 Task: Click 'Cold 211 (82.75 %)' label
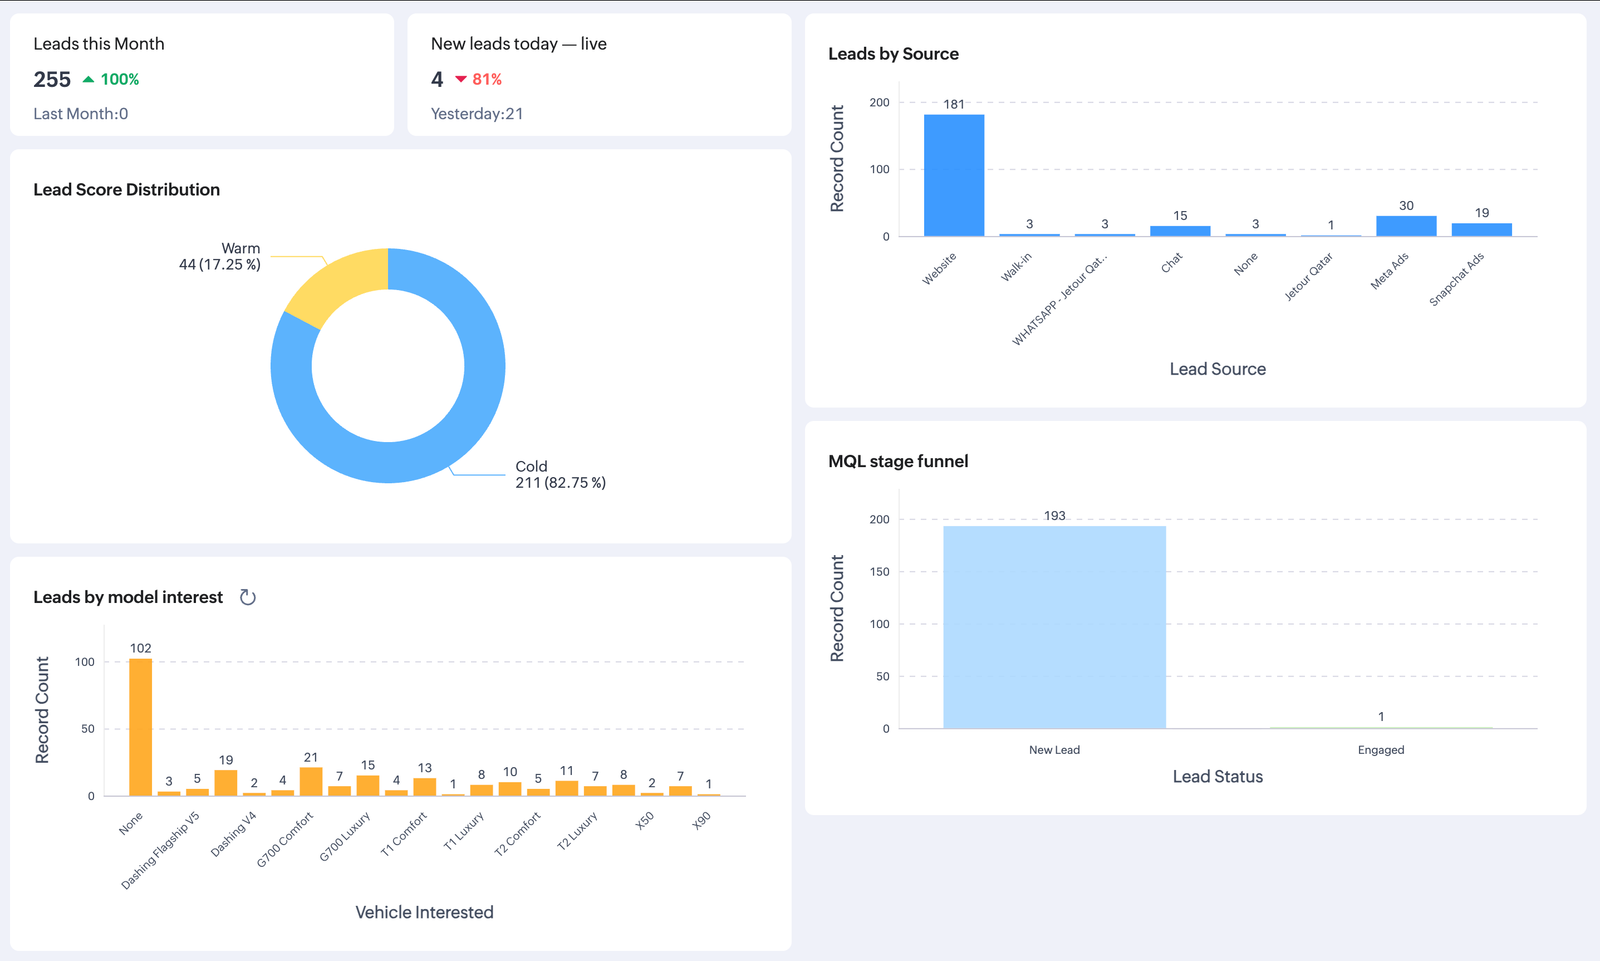coord(561,474)
